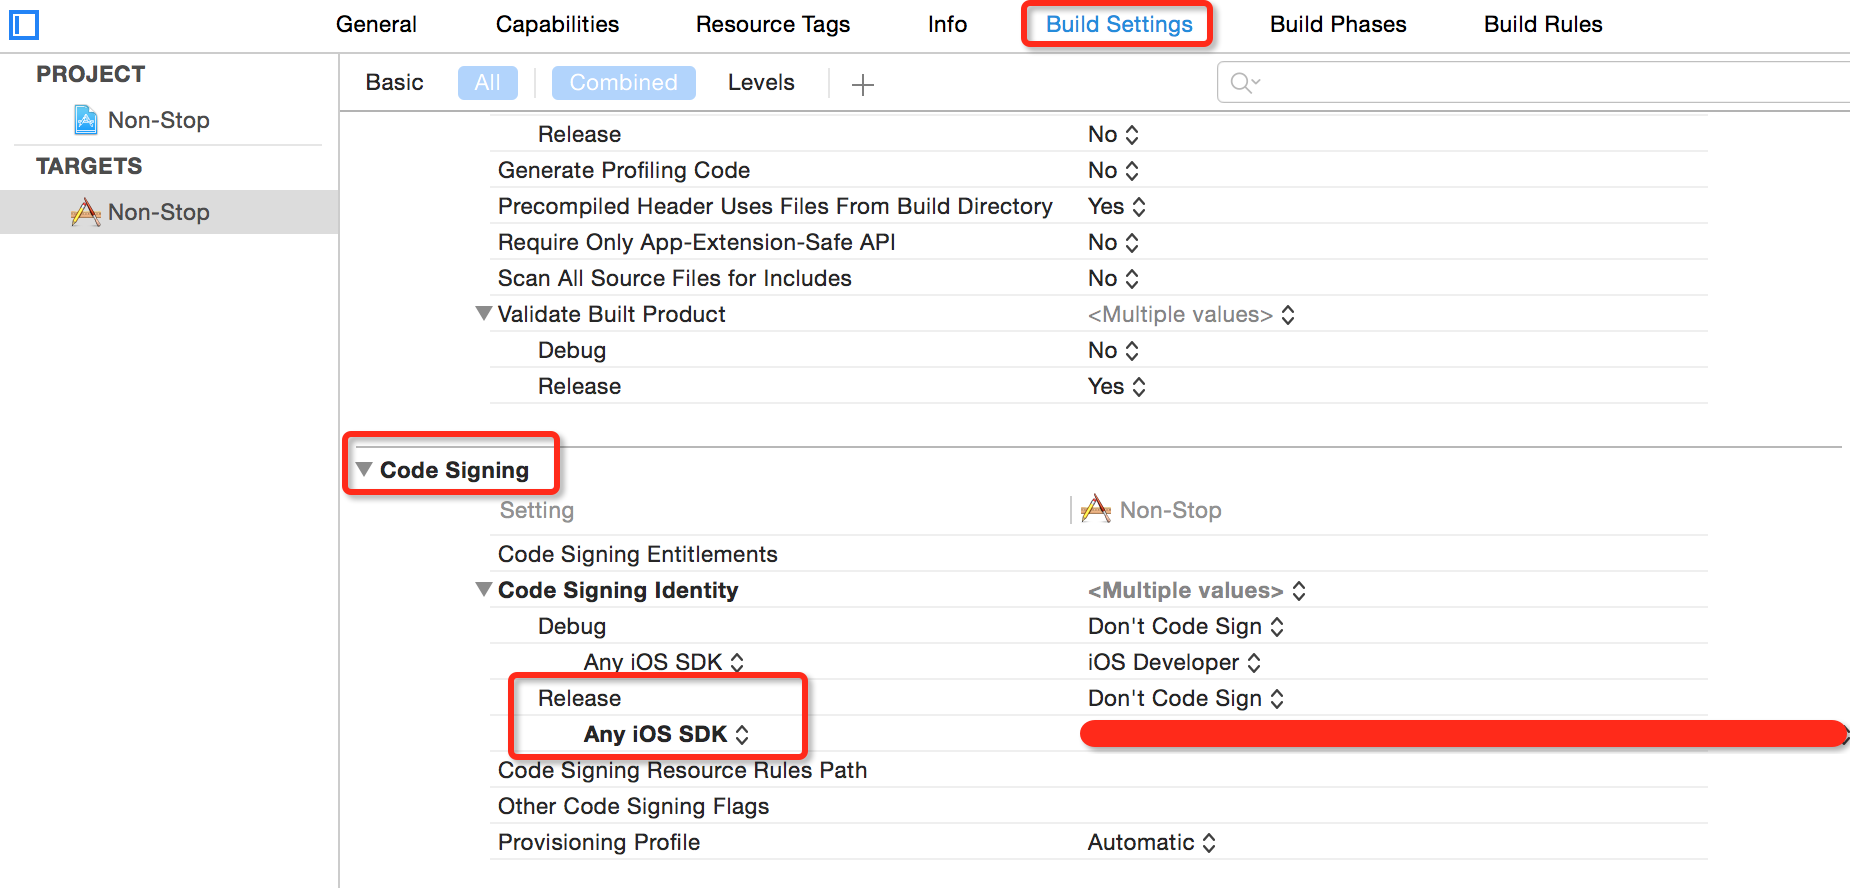
Task: Toggle the navigator sidebar panel icon
Action: pos(24,24)
